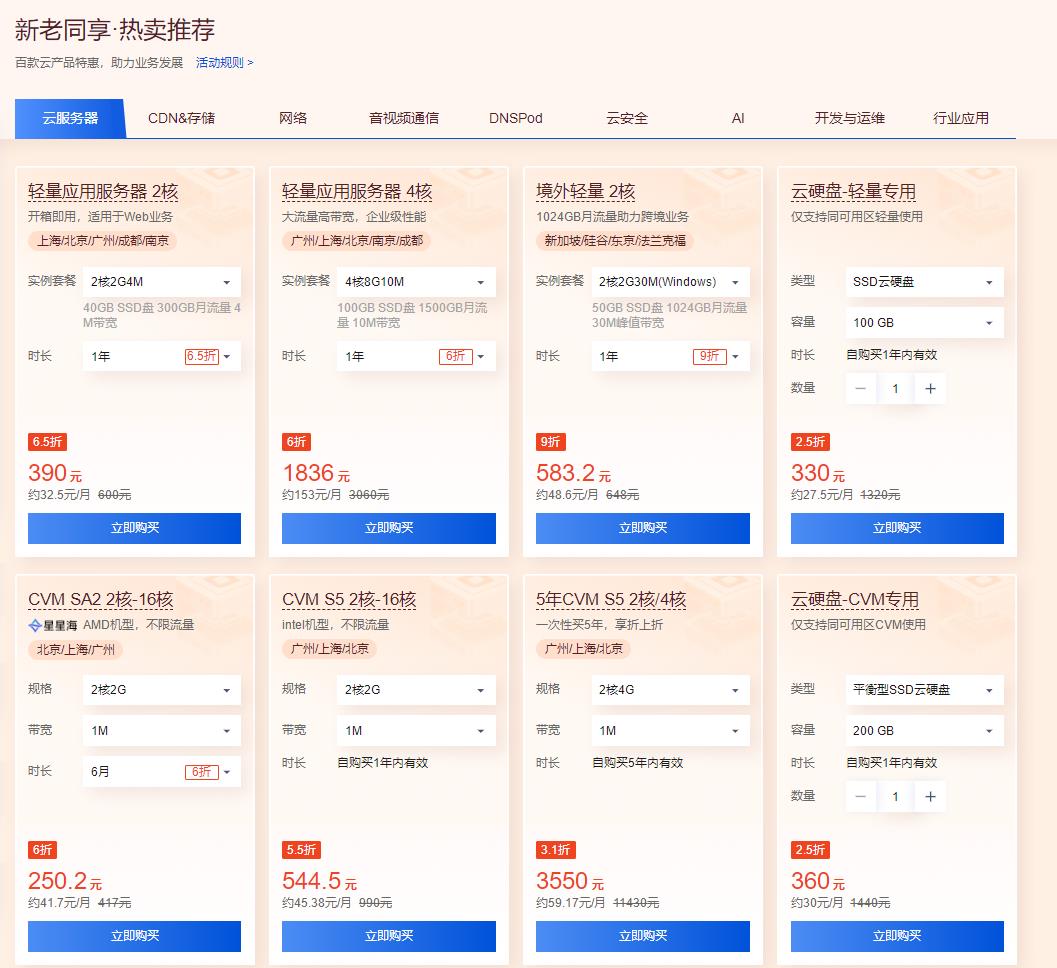Select the AI tab
The width and height of the screenshot is (1057, 968).
pyautogui.click(x=738, y=118)
